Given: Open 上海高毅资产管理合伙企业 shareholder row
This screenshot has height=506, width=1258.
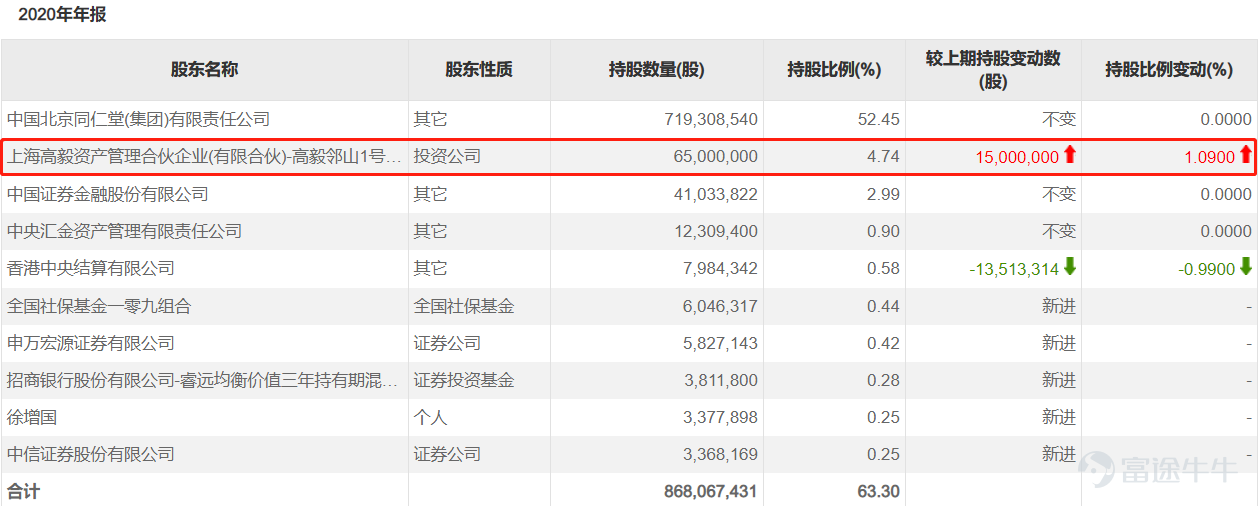Looking at the screenshot, I should (x=204, y=157).
